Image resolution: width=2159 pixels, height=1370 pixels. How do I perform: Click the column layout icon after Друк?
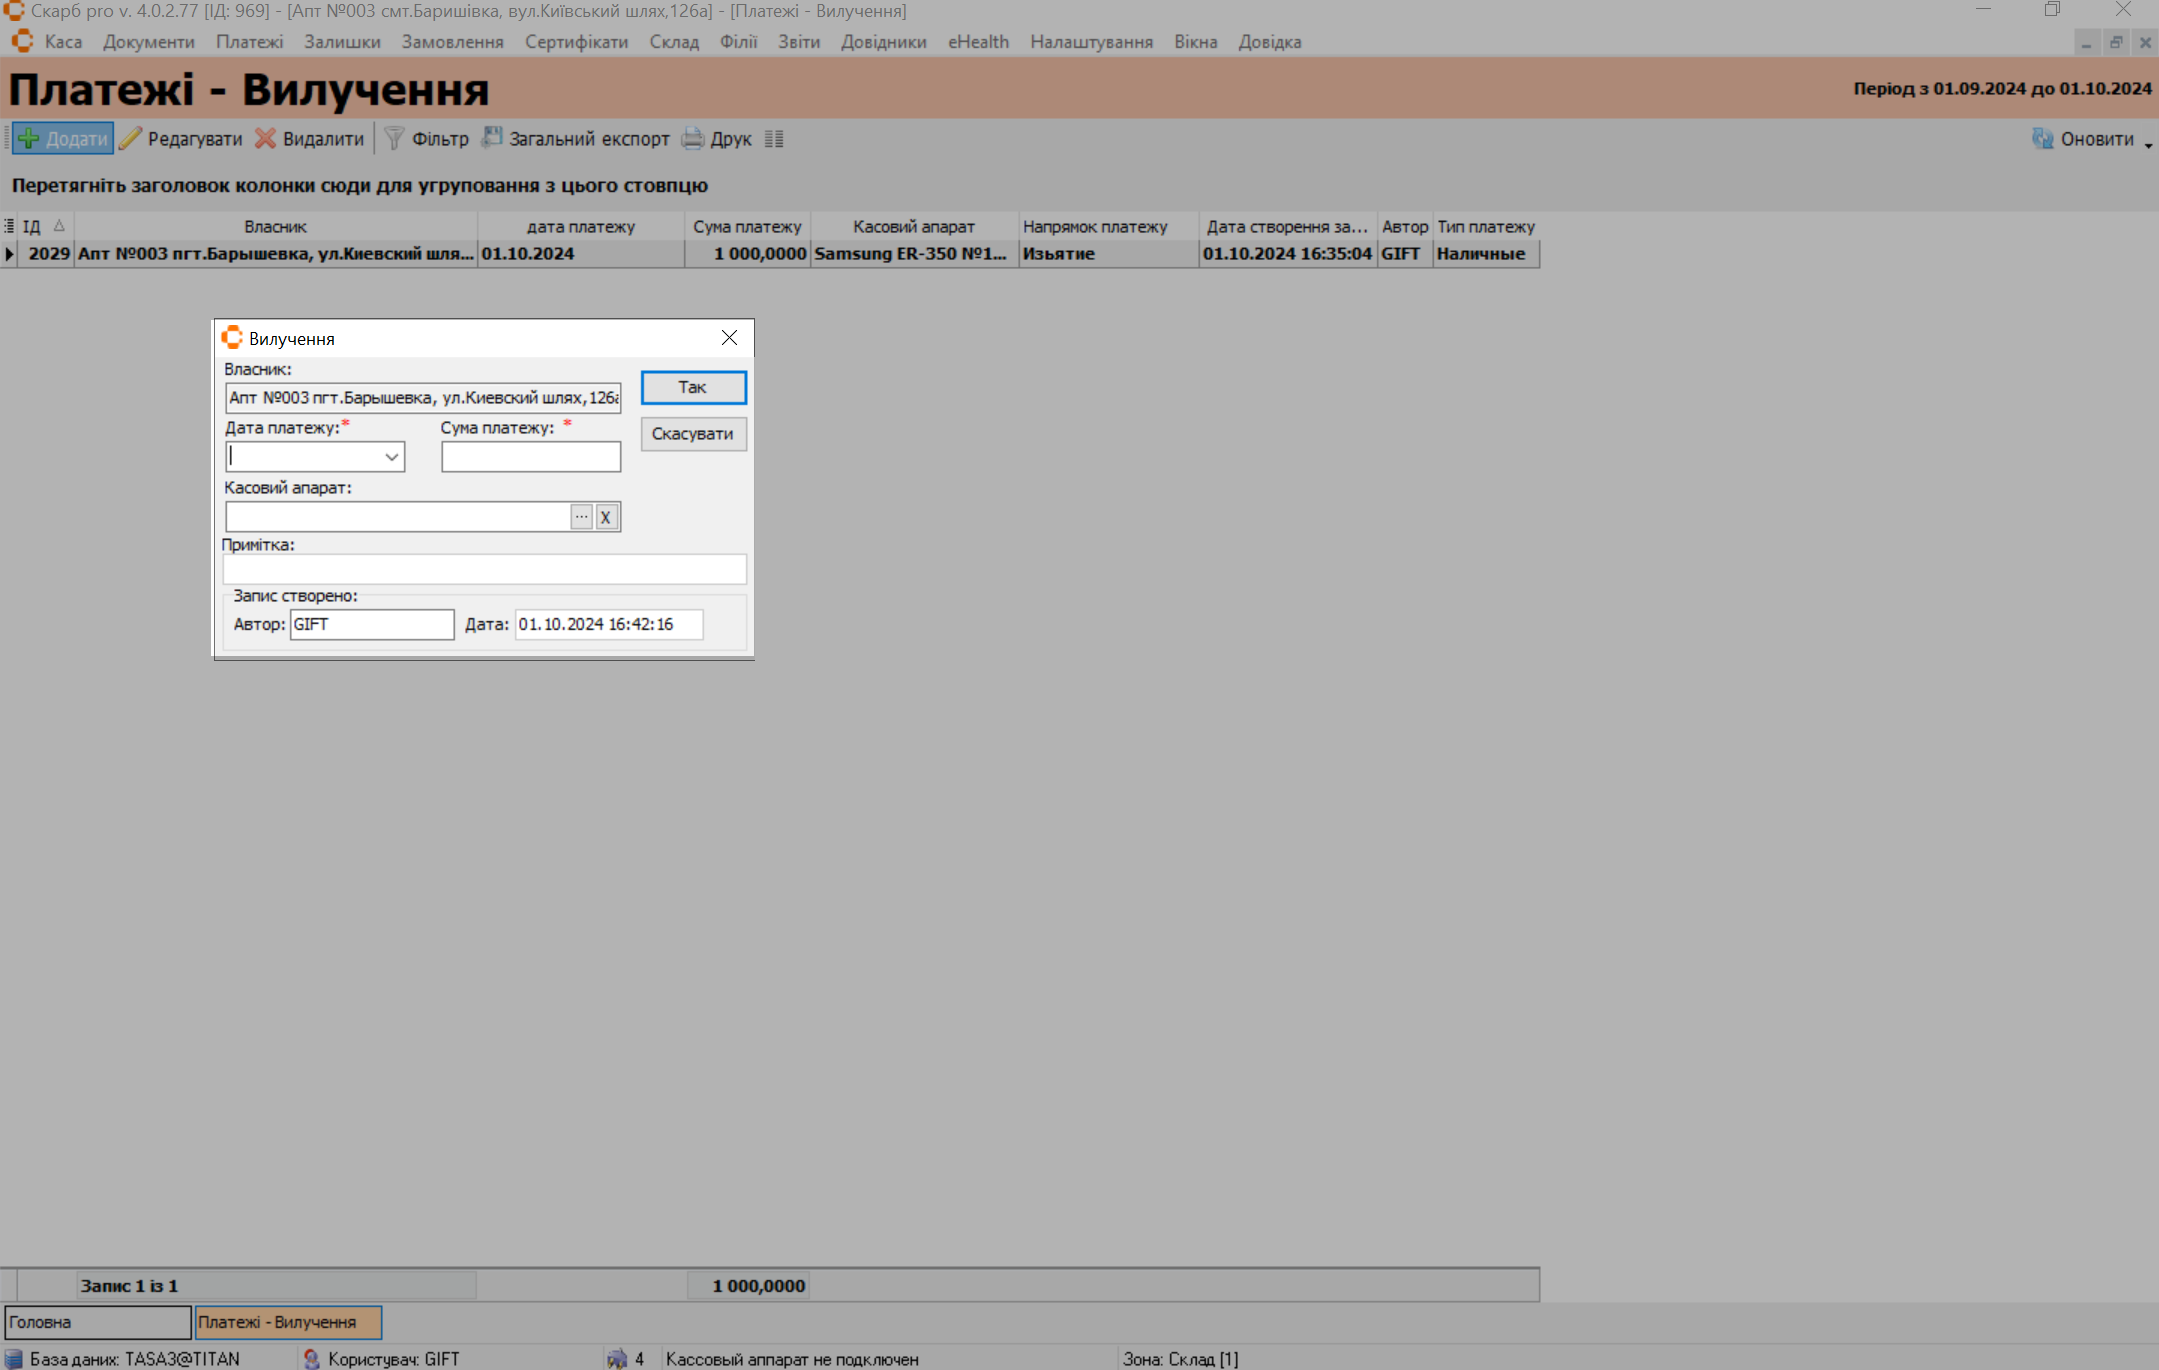click(x=774, y=139)
